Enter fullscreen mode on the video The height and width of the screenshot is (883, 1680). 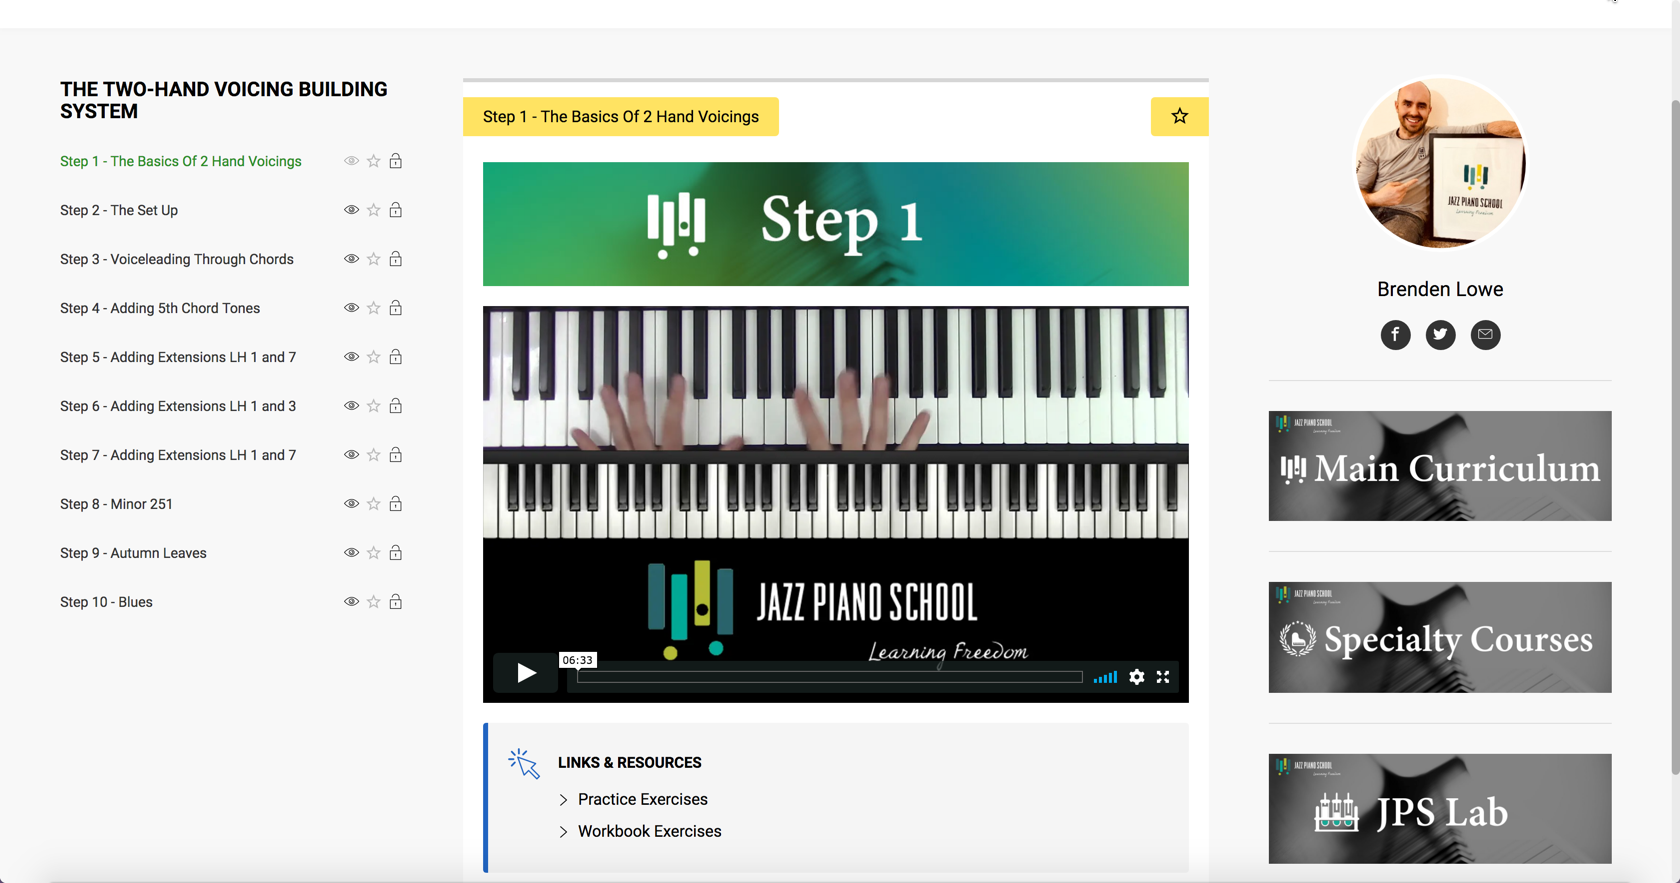click(1163, 677)
